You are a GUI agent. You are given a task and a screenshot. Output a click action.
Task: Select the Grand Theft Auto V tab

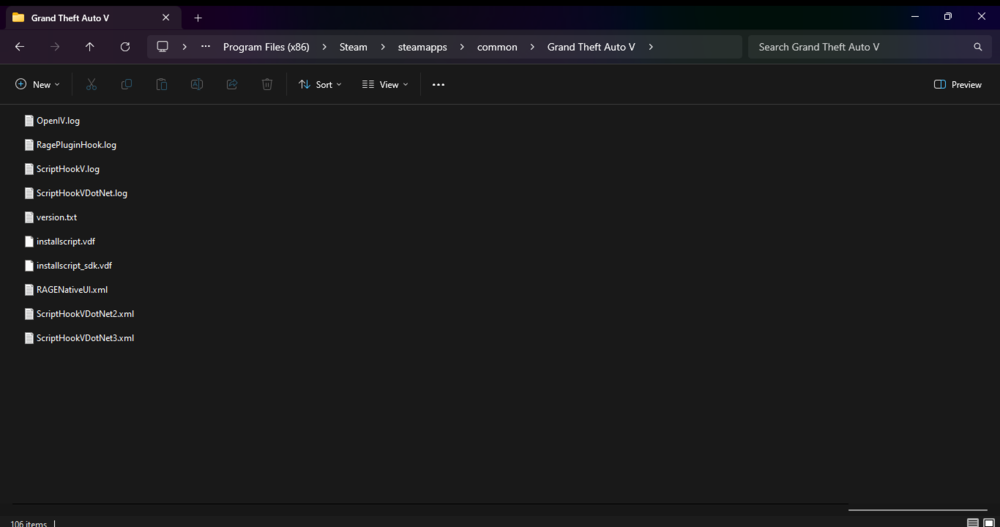(x=92, y=18)
